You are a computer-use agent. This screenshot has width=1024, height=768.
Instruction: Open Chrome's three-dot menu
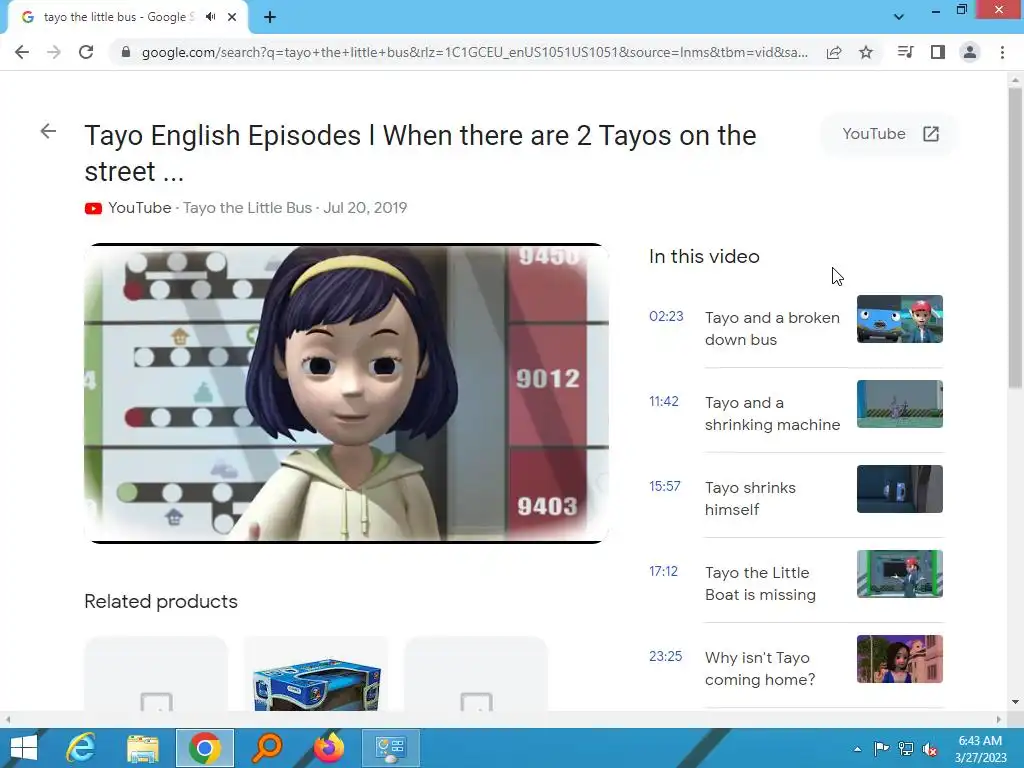(x=1002, y=52)
